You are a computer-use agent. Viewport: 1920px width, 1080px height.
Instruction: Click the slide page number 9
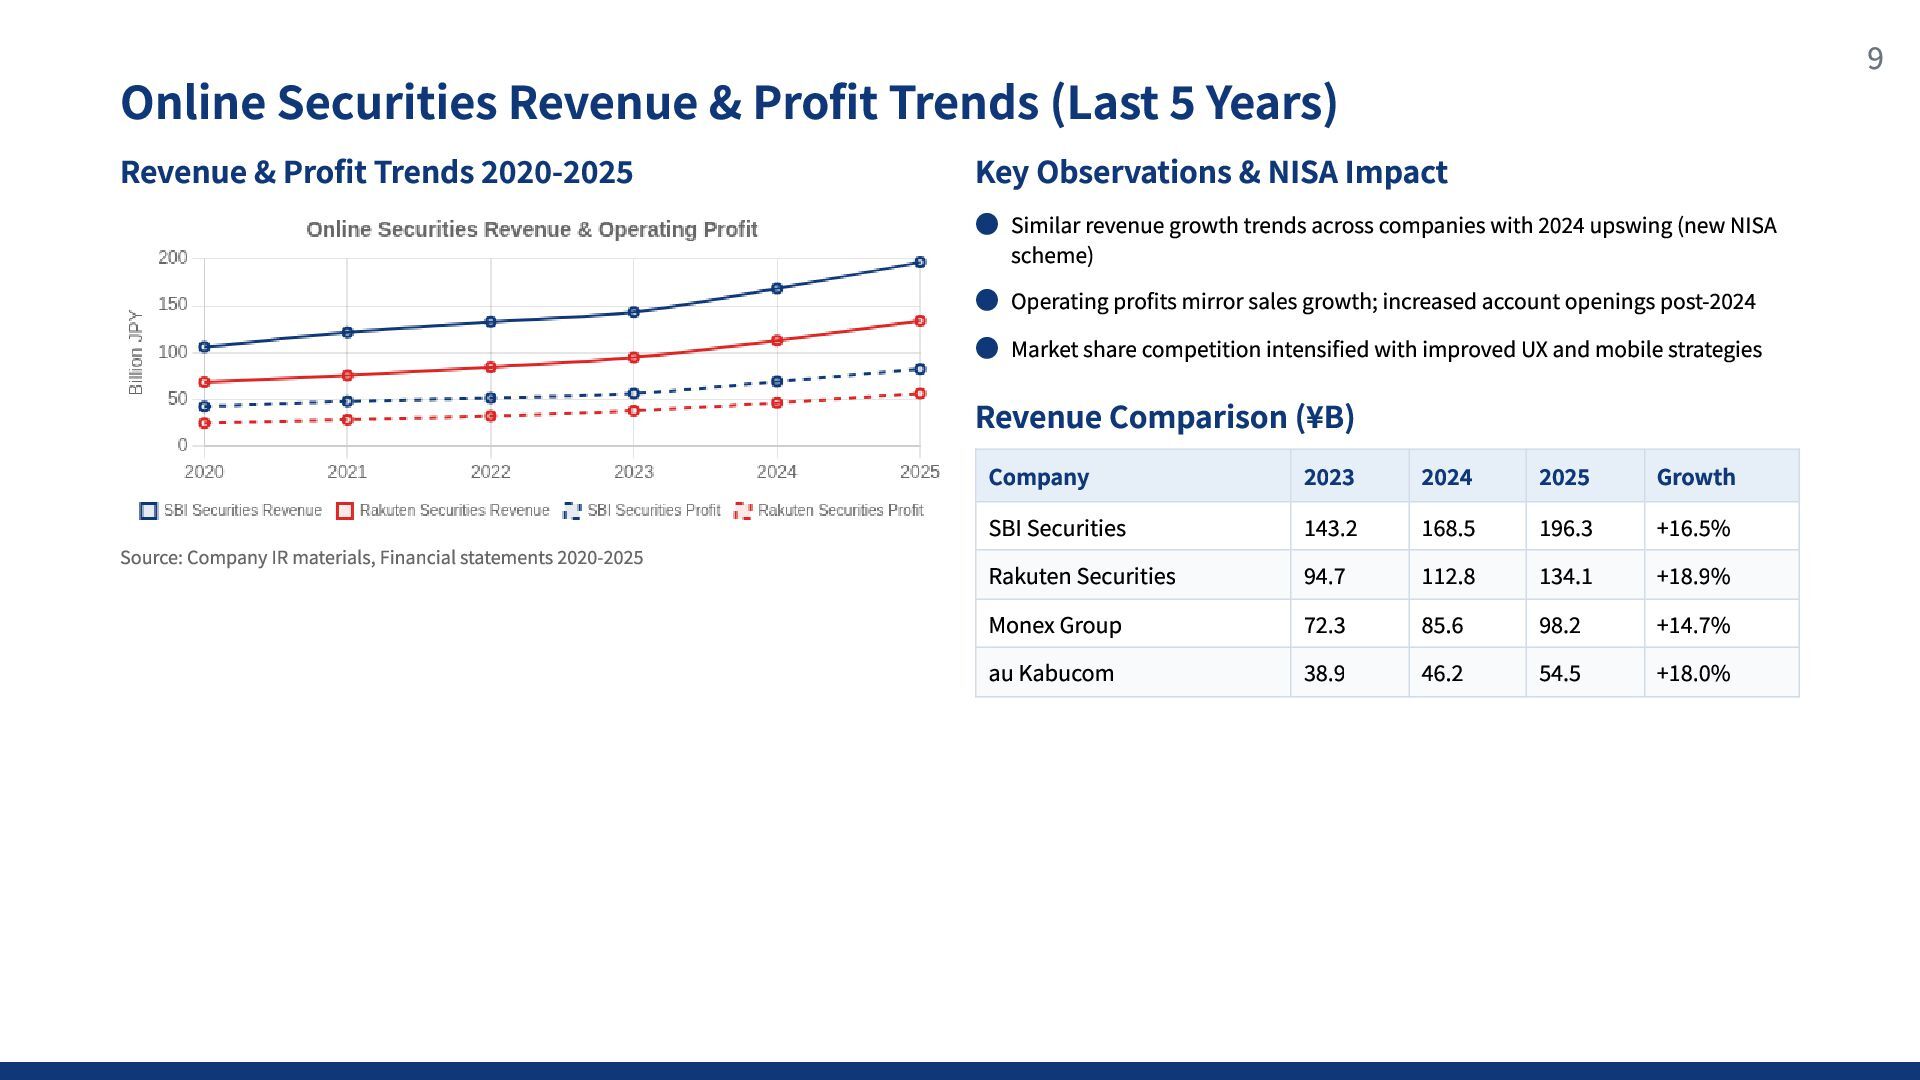(1874, 59)
